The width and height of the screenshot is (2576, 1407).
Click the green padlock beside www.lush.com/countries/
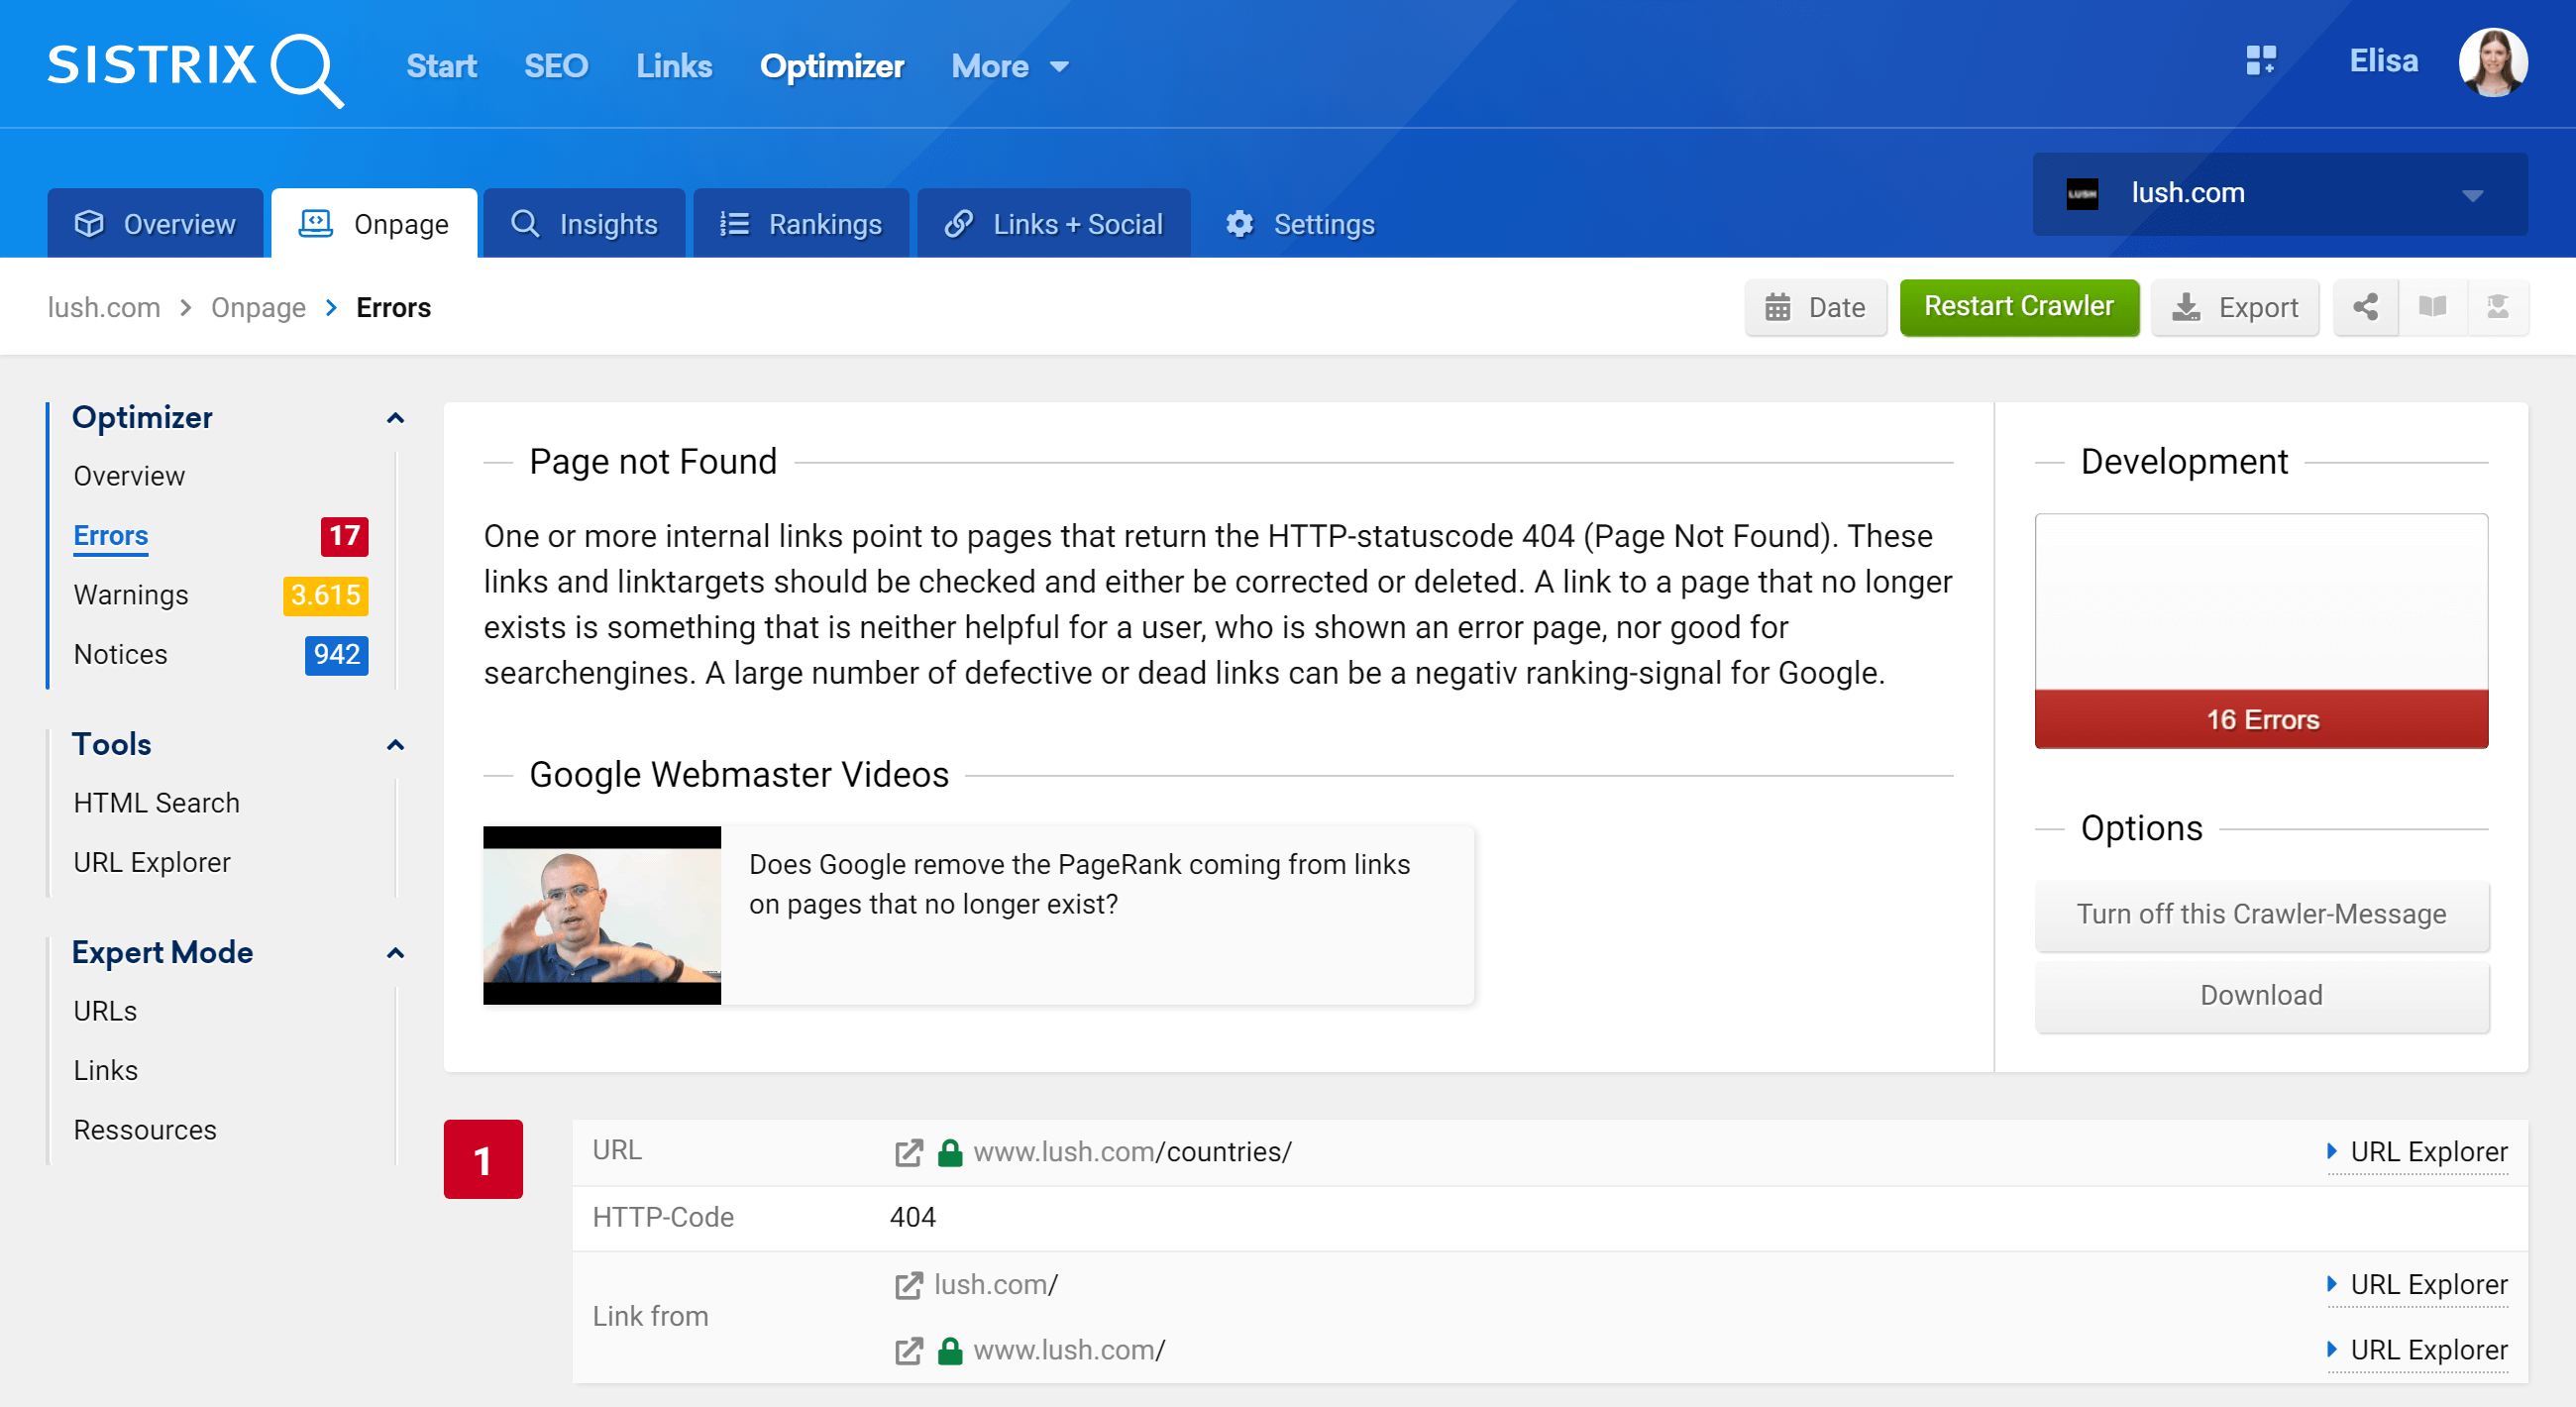[949, 1152]
